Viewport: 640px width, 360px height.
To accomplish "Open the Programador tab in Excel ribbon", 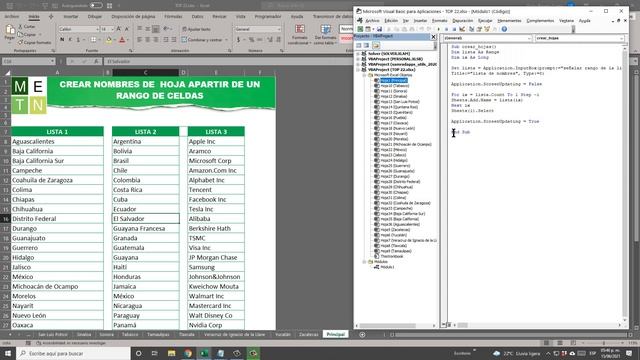I will [268, 16].
